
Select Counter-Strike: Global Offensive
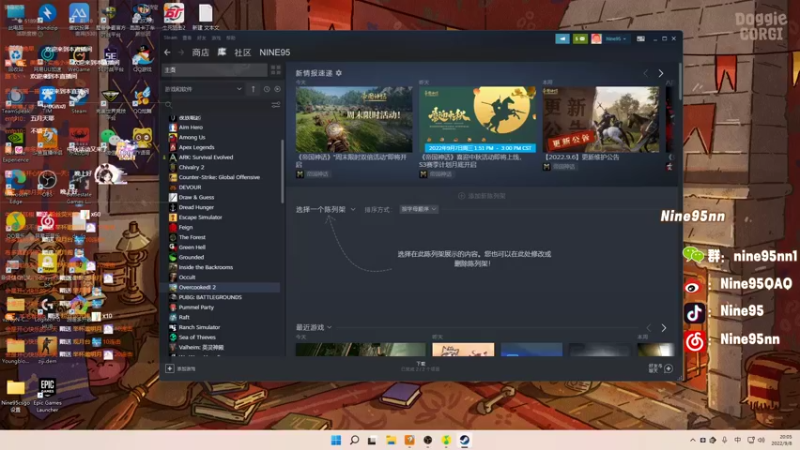point(220,177)
